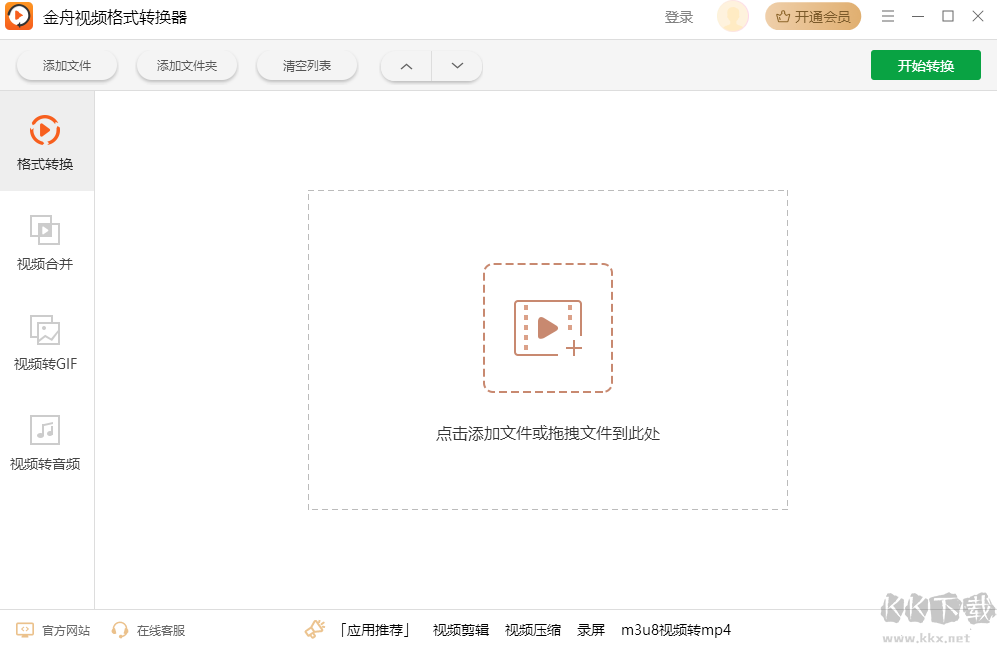Viewport: 997px width, 645px height.
Task: Clear the list with 清空列表
Action: (306, 64)
